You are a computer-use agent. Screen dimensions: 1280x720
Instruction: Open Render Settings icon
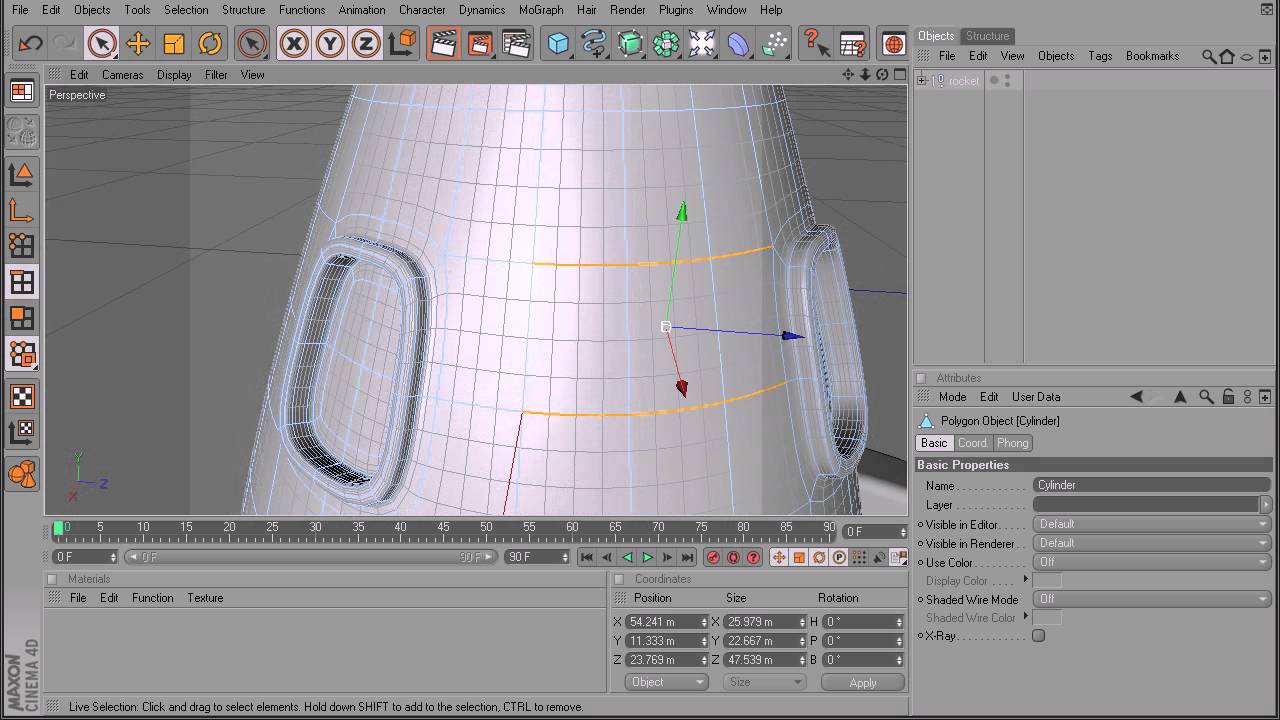[x=516, y=43]
